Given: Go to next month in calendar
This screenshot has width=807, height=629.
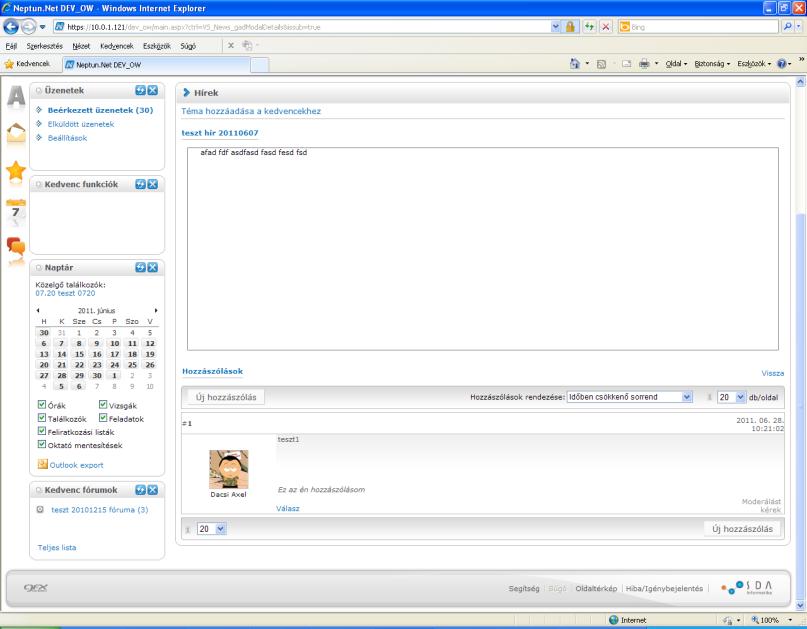Looking at the screenshot, I should tap(156, 310).
